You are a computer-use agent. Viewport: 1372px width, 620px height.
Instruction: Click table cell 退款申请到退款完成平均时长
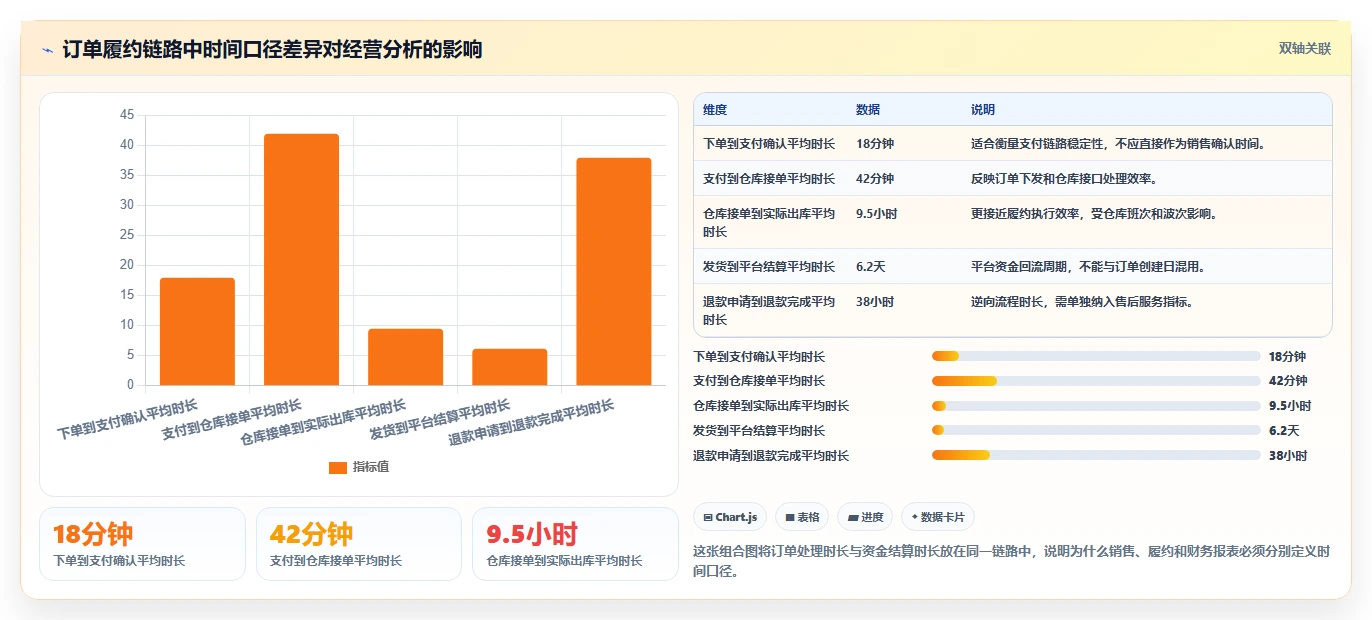[x=769, y=310]
